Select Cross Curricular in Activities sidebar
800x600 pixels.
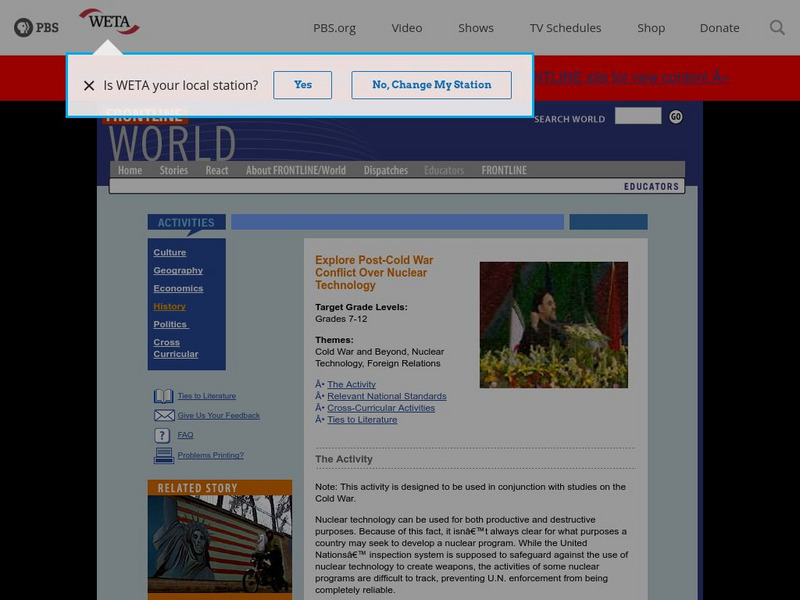point(176,348)
